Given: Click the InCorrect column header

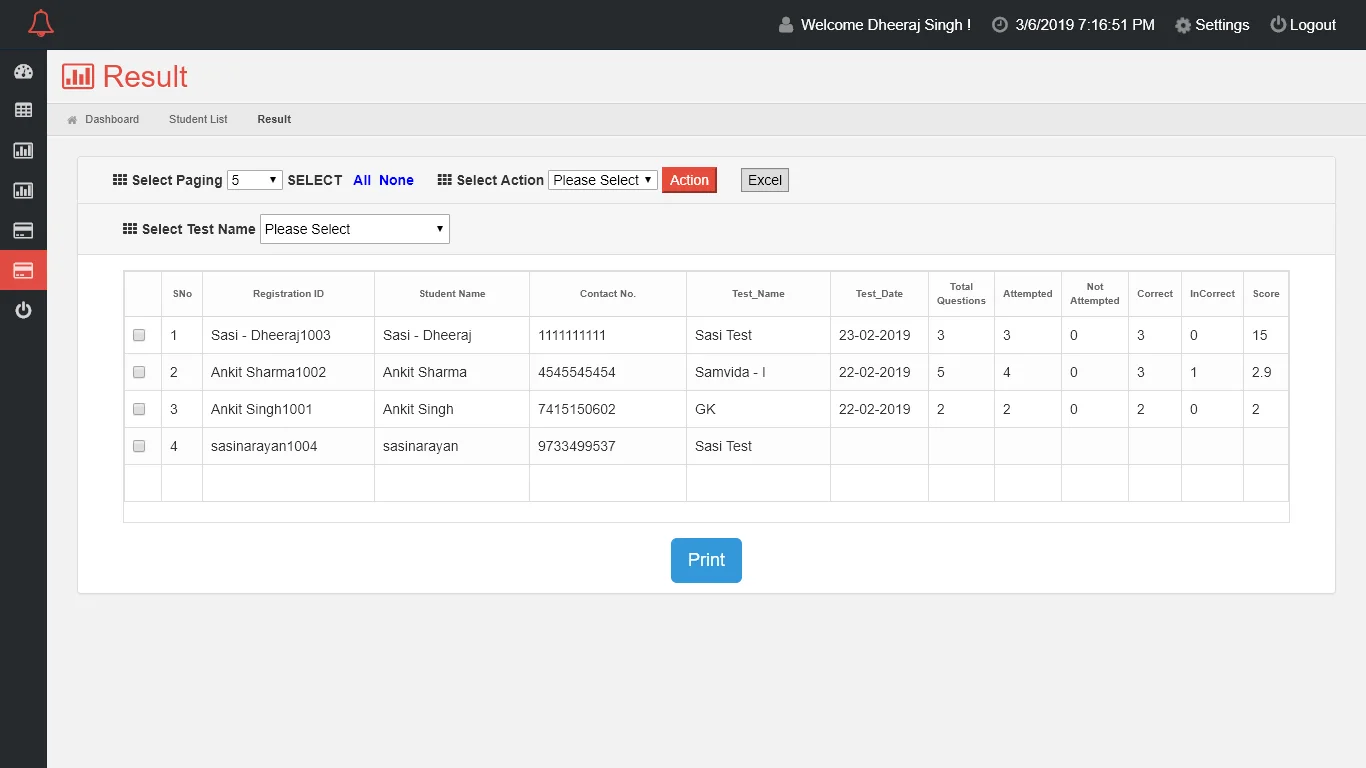Looking at the screenshot, I should pyautogui.click(x=1212, y=294).
